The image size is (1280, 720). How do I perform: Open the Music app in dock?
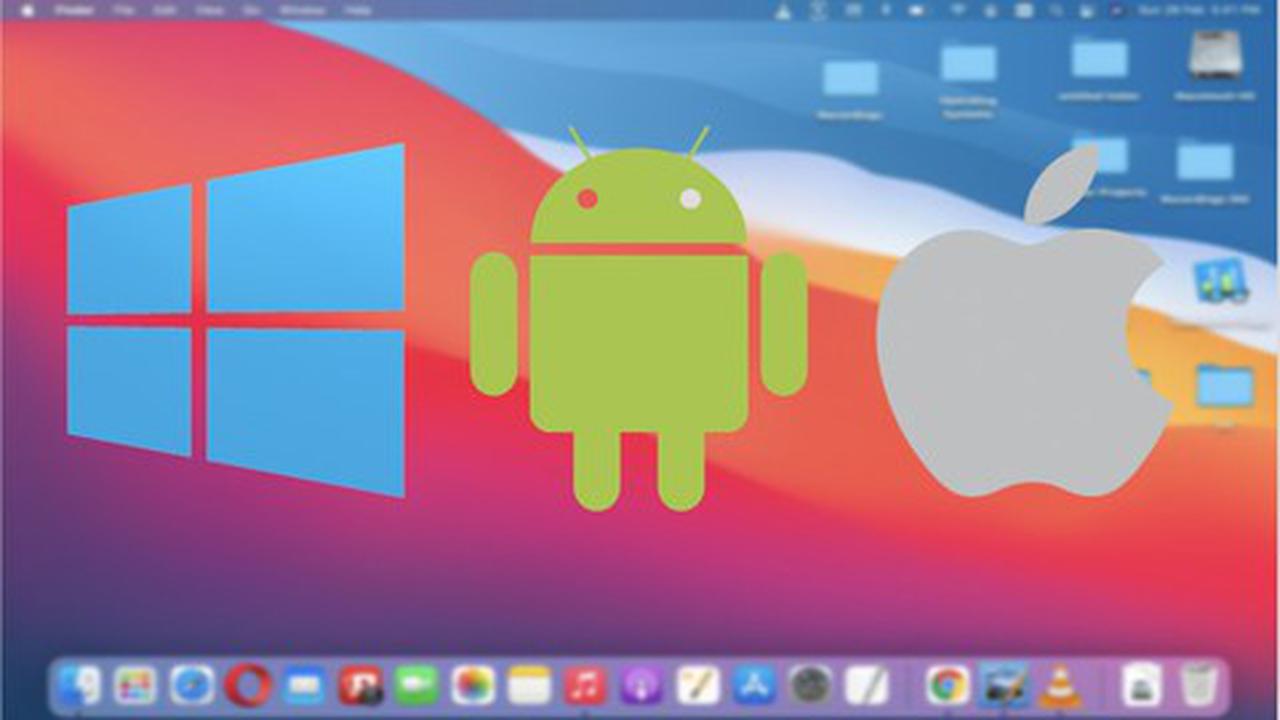point(585,686)
